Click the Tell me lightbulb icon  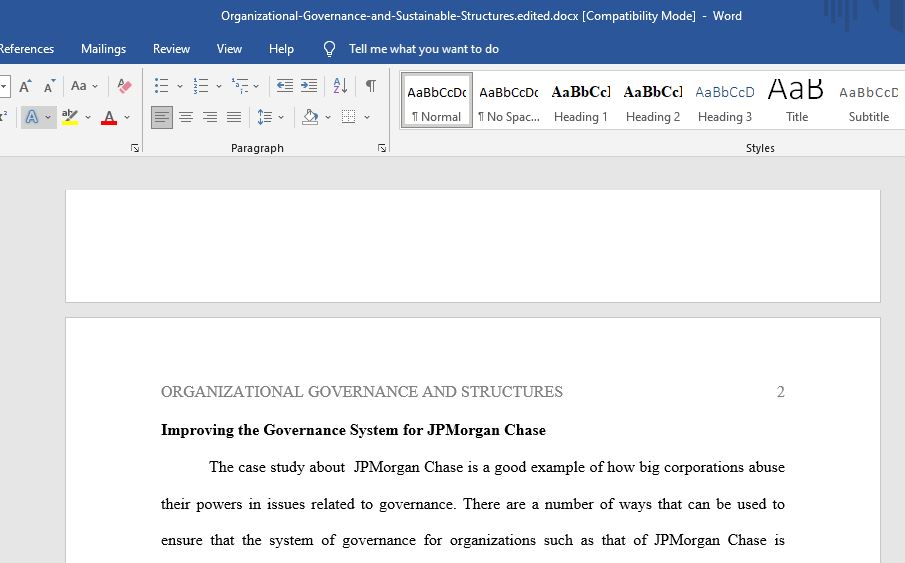point(329,49)
